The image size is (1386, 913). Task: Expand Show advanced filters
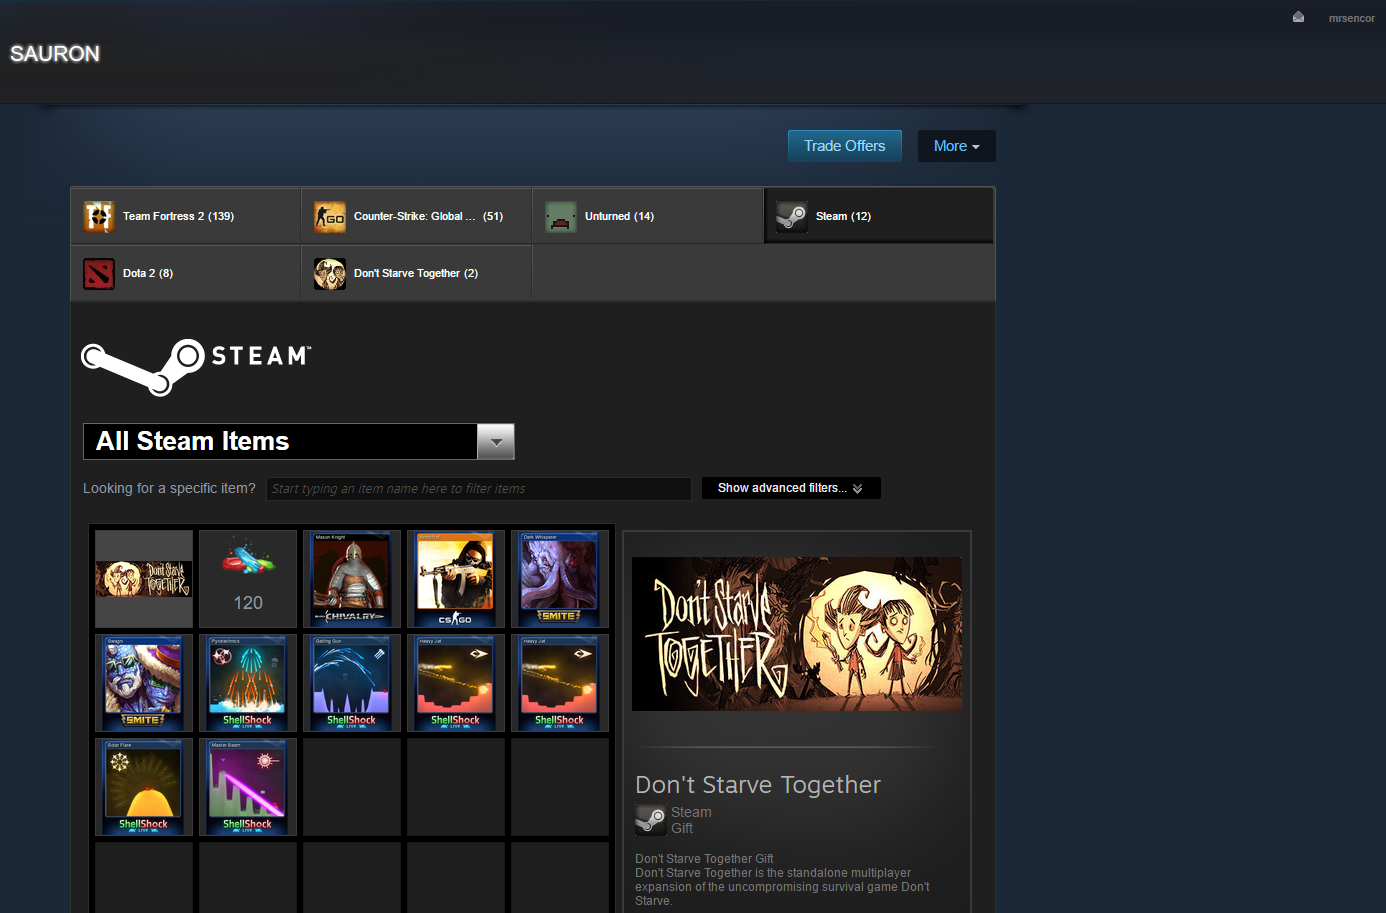coord(791,488)
